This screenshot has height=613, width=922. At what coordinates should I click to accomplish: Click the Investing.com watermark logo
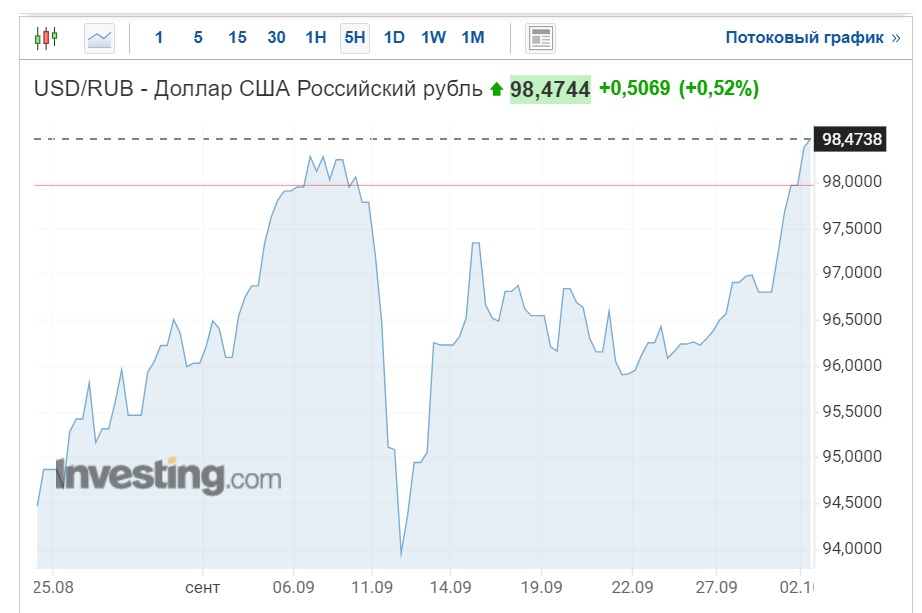pyautogui.click(x=168, y=475)
